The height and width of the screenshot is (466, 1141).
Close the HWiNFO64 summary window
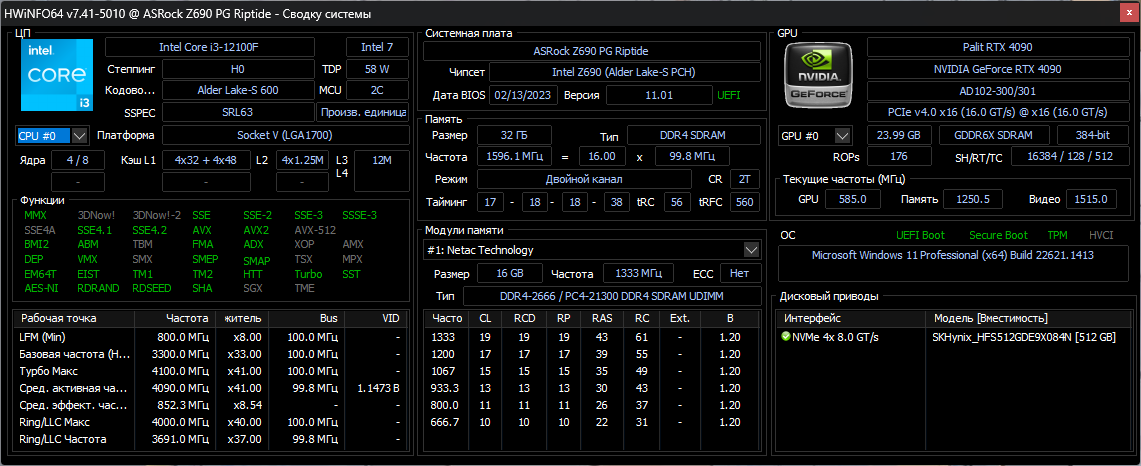coord(1129,14)
